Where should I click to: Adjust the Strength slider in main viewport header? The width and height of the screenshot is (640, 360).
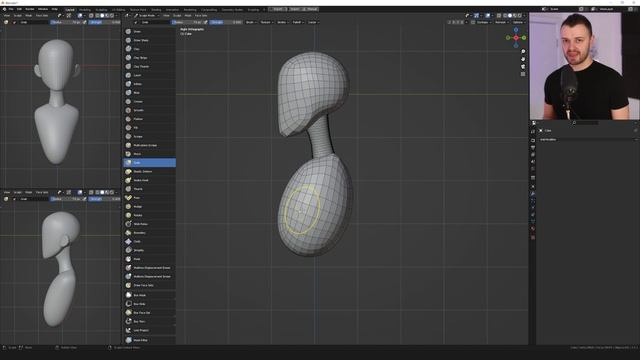[x=227, y=22]
